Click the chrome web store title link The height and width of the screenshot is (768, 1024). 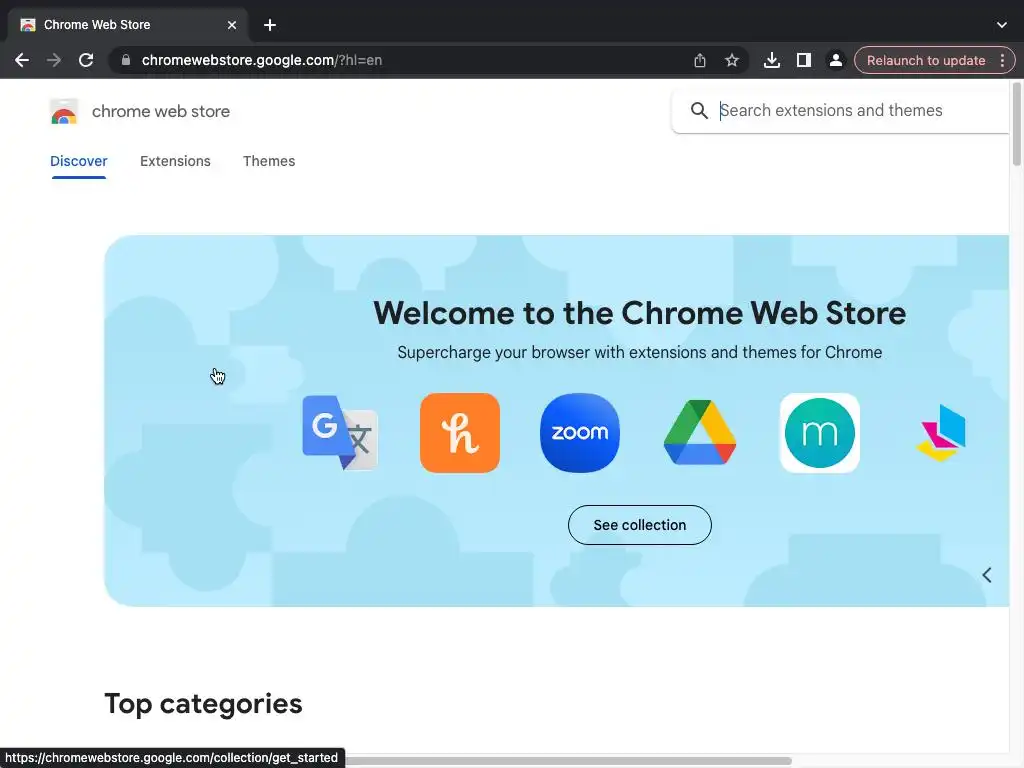coord(161,112)
